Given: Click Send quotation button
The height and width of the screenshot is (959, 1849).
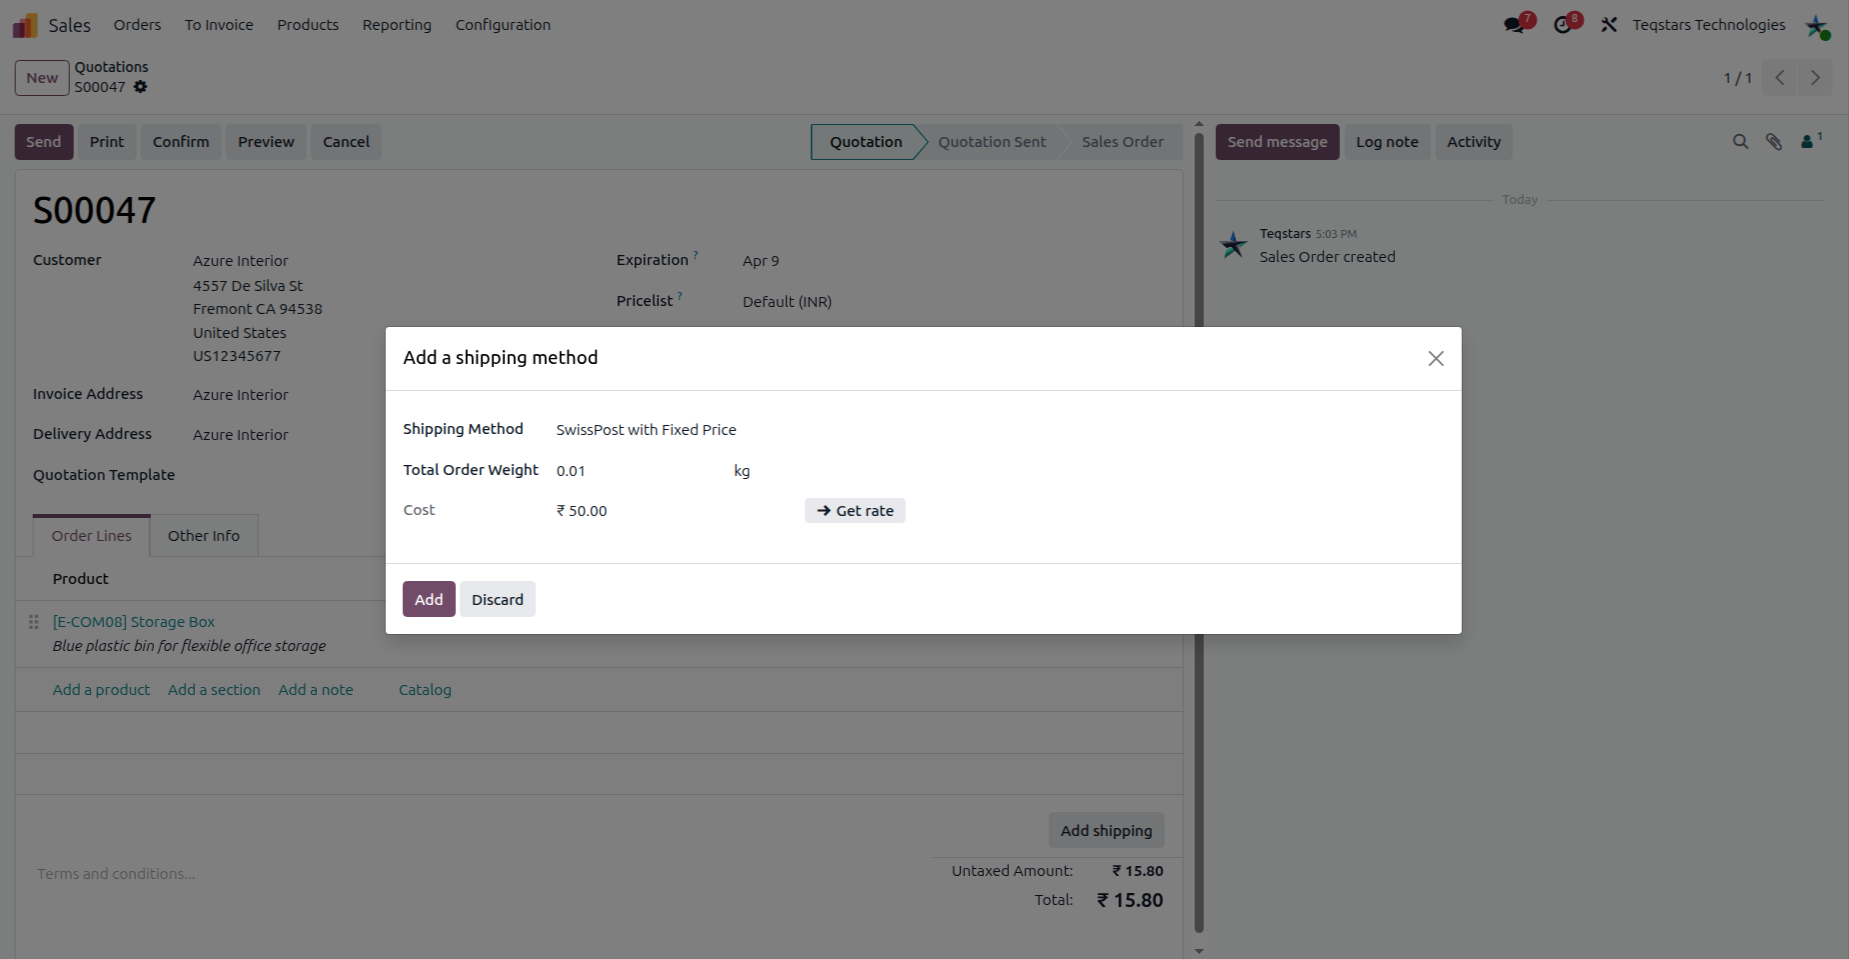Looking at the screenshot, I should pyautogui.click(x=44, y=142).
